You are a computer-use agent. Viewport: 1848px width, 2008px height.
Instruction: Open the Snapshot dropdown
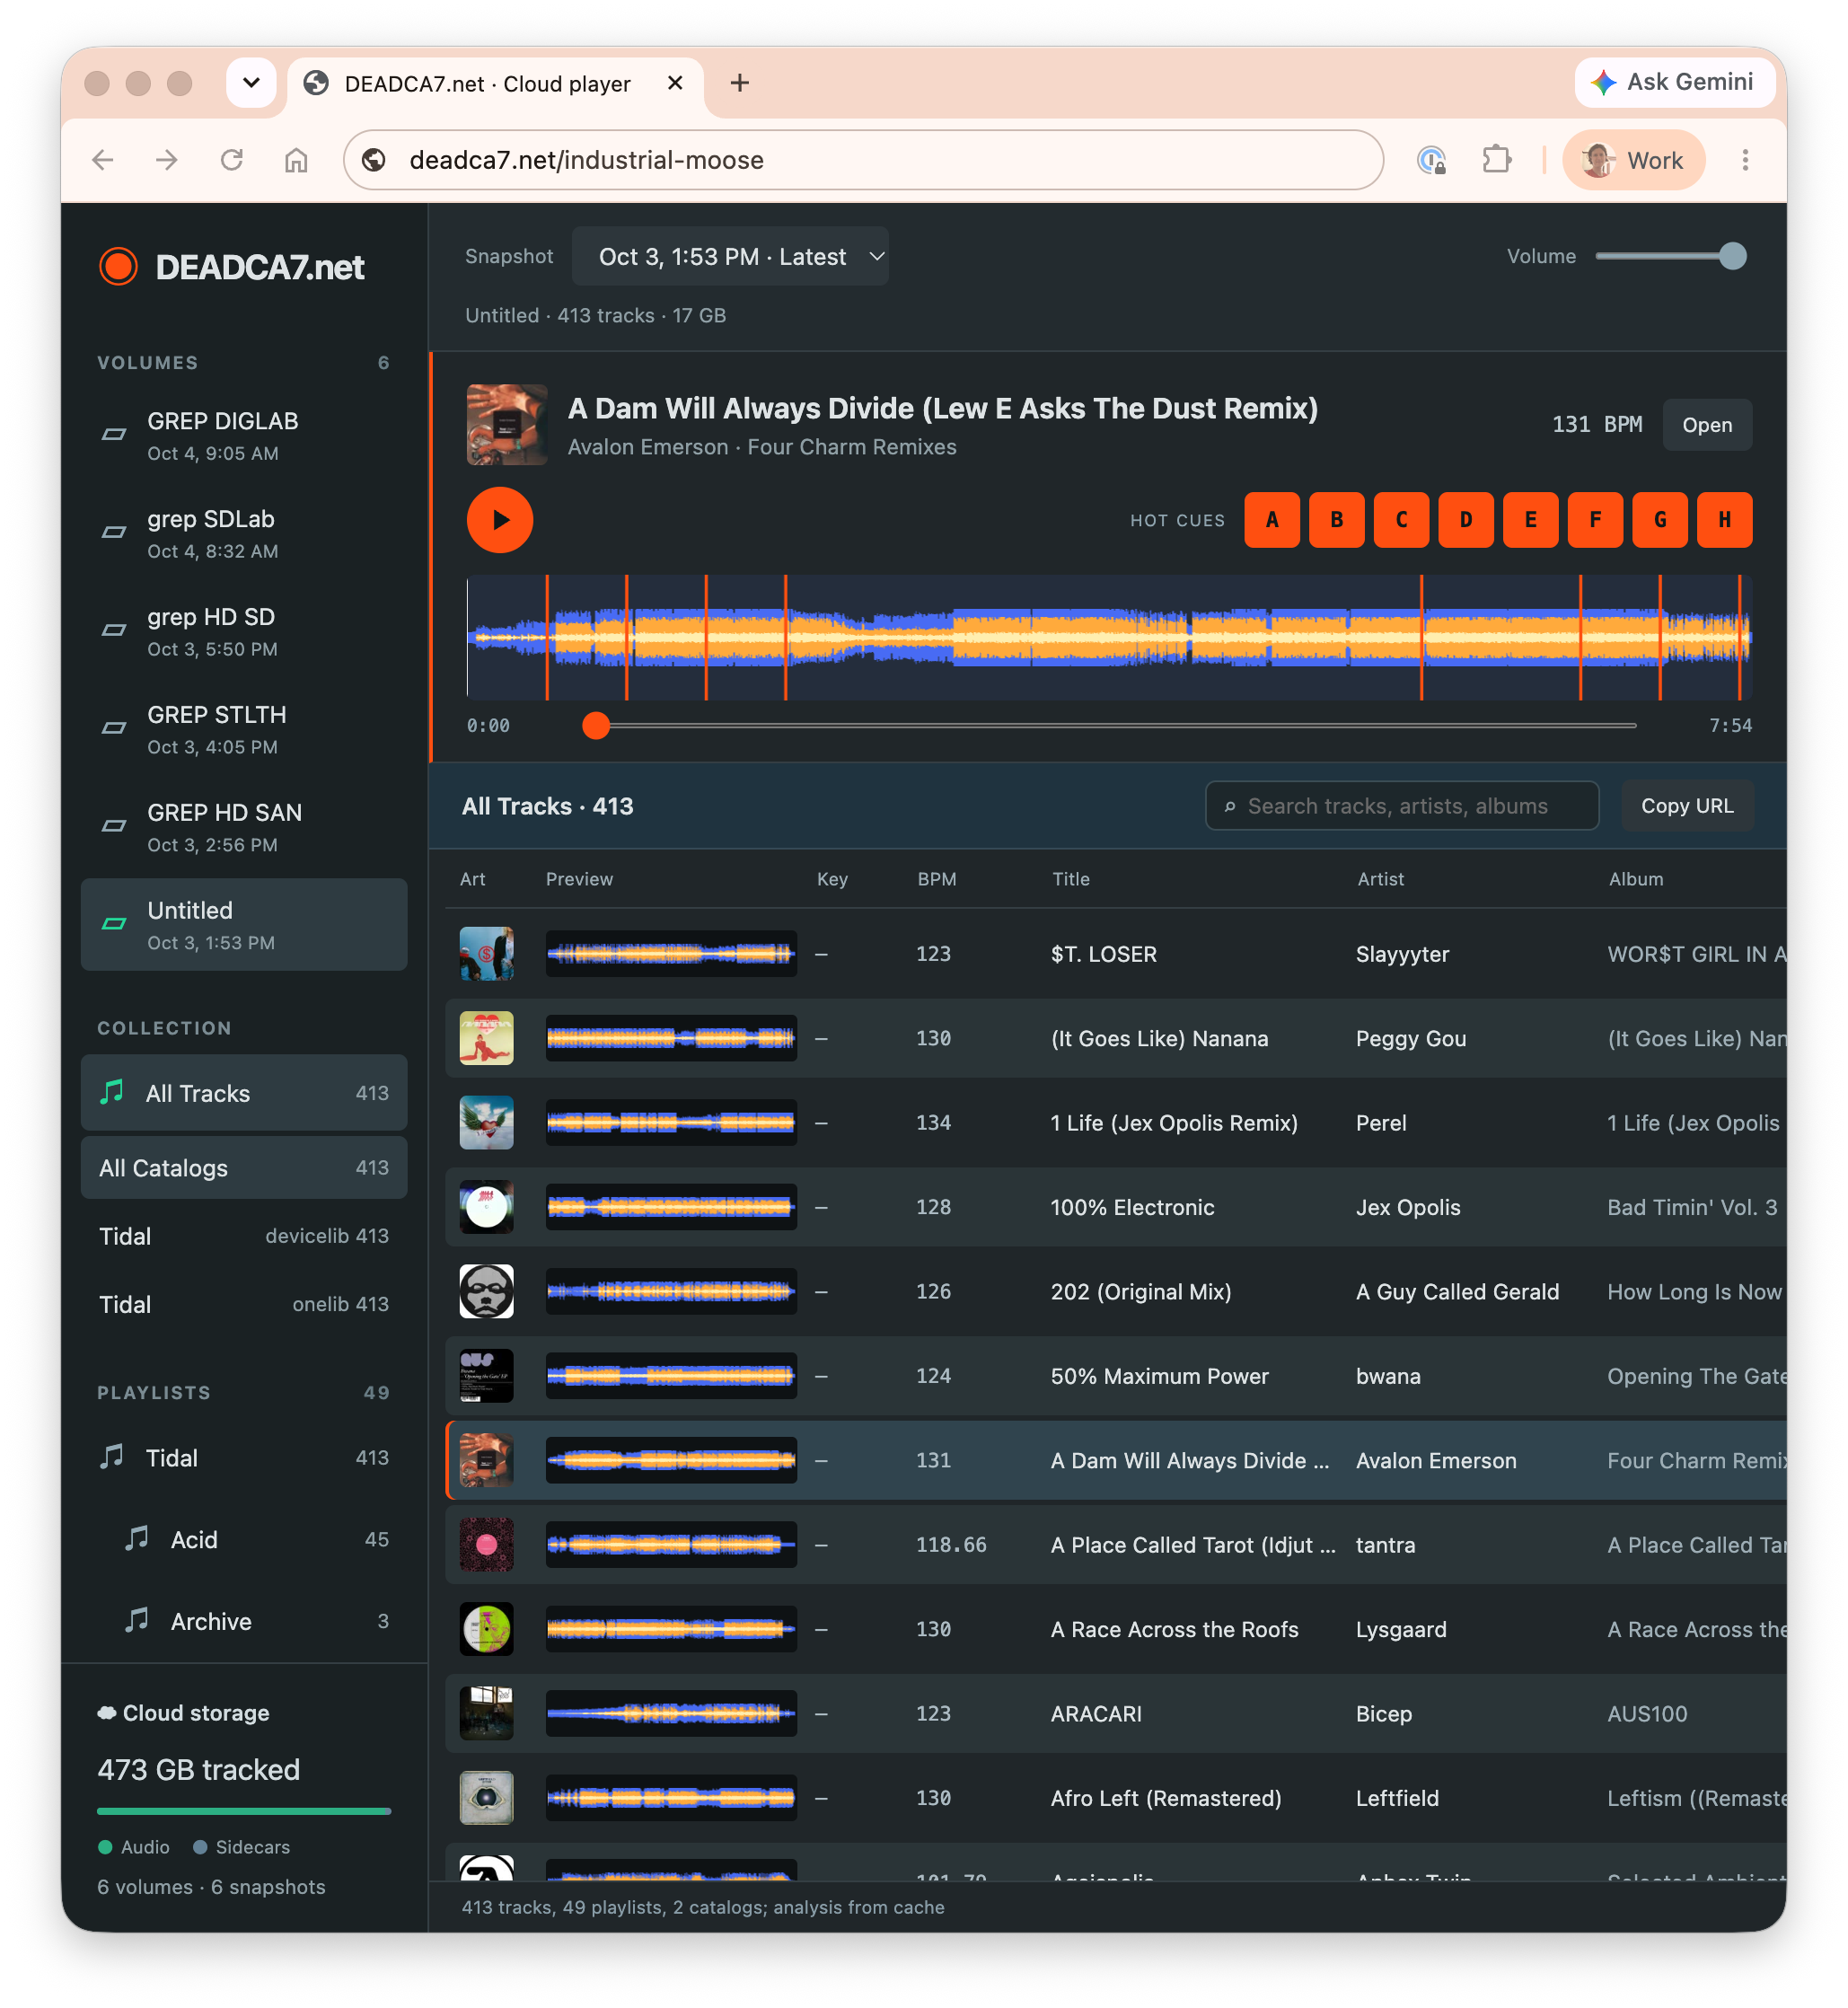click(x=730, y=257)
